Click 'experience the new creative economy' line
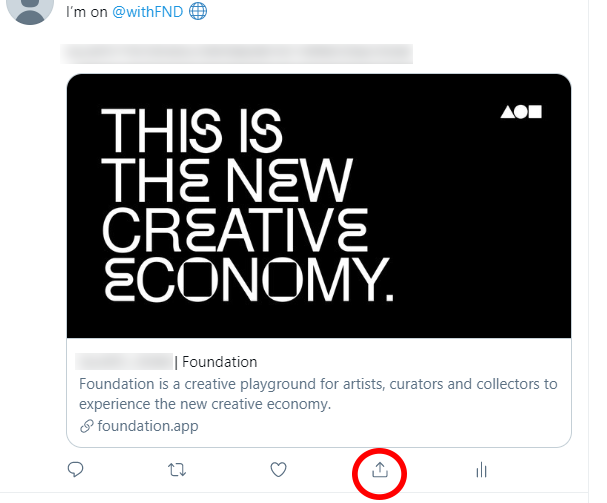The image size is (607, 503). (205, 404)
